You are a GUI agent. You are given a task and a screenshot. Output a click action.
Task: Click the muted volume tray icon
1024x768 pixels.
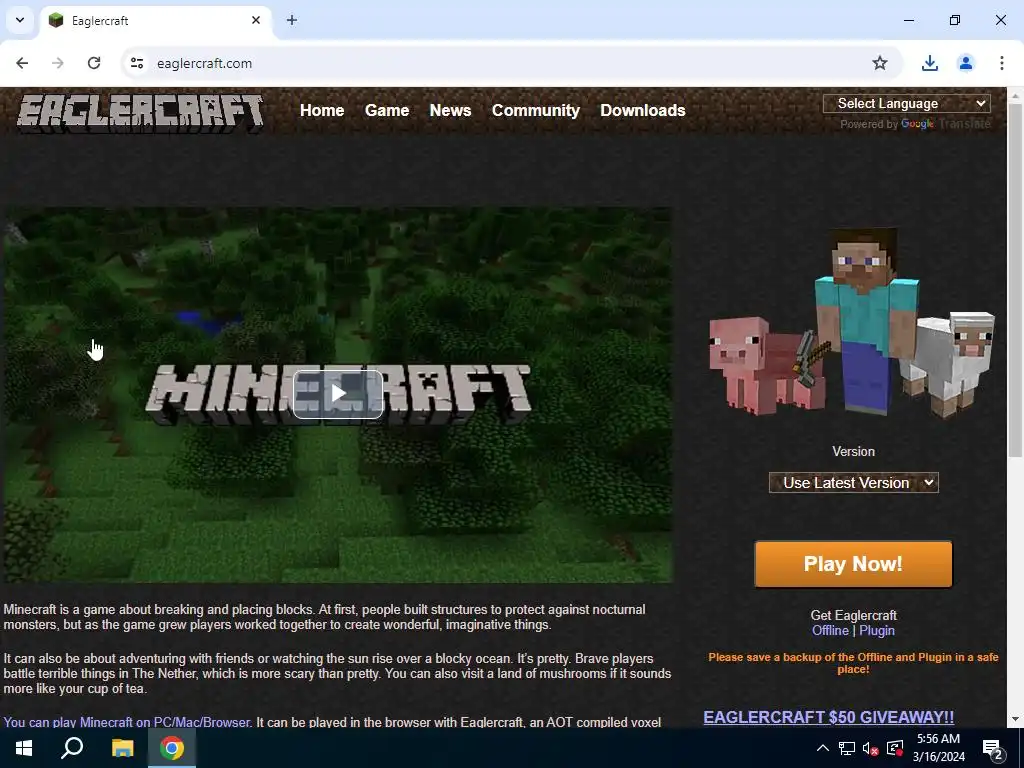pyautogui.click(x=871, y=748)
